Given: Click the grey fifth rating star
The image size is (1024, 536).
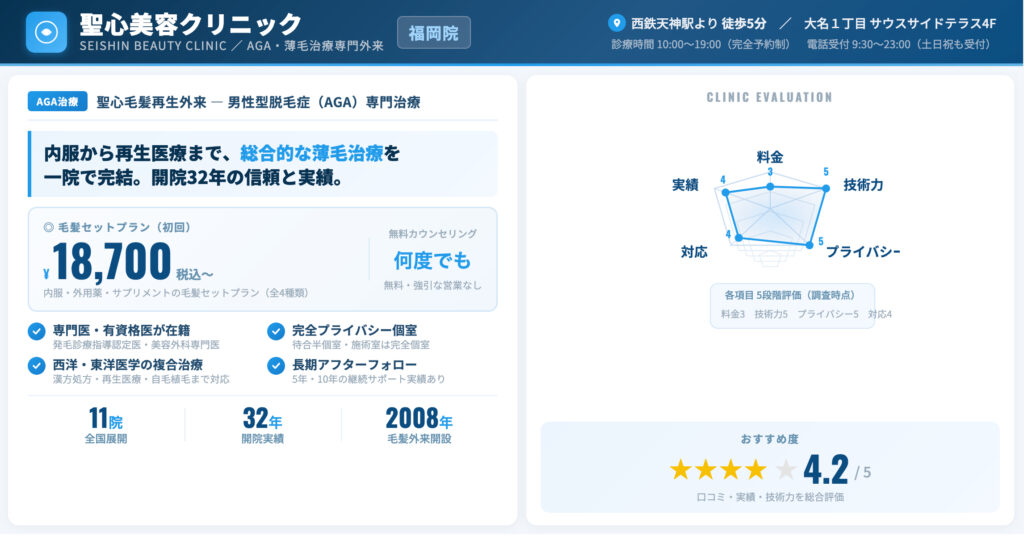Looking at the screenshot, I should point(786,469).
